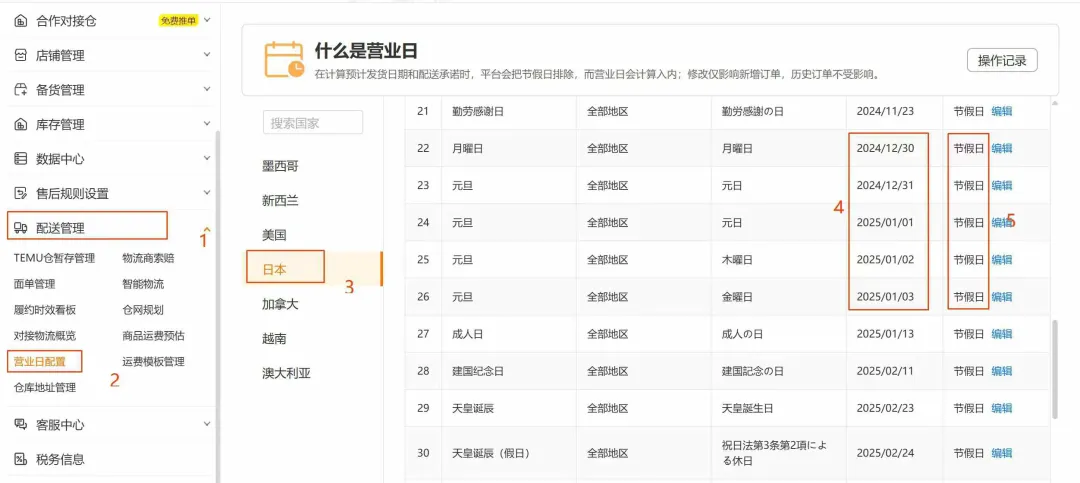
Task: Select 加拿大 in country list
Action: [280, 304]
